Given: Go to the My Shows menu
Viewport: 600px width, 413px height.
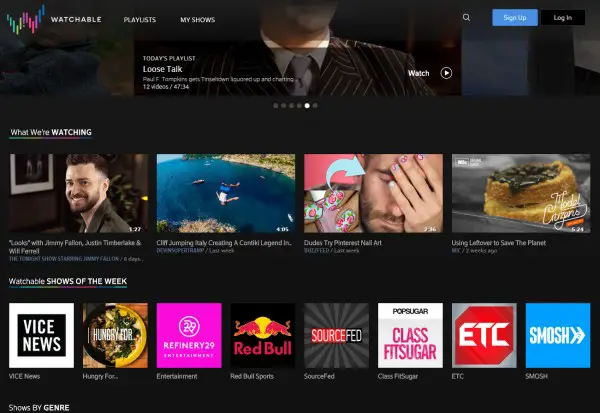Looking at the screenshot, I should coord(197,20).
